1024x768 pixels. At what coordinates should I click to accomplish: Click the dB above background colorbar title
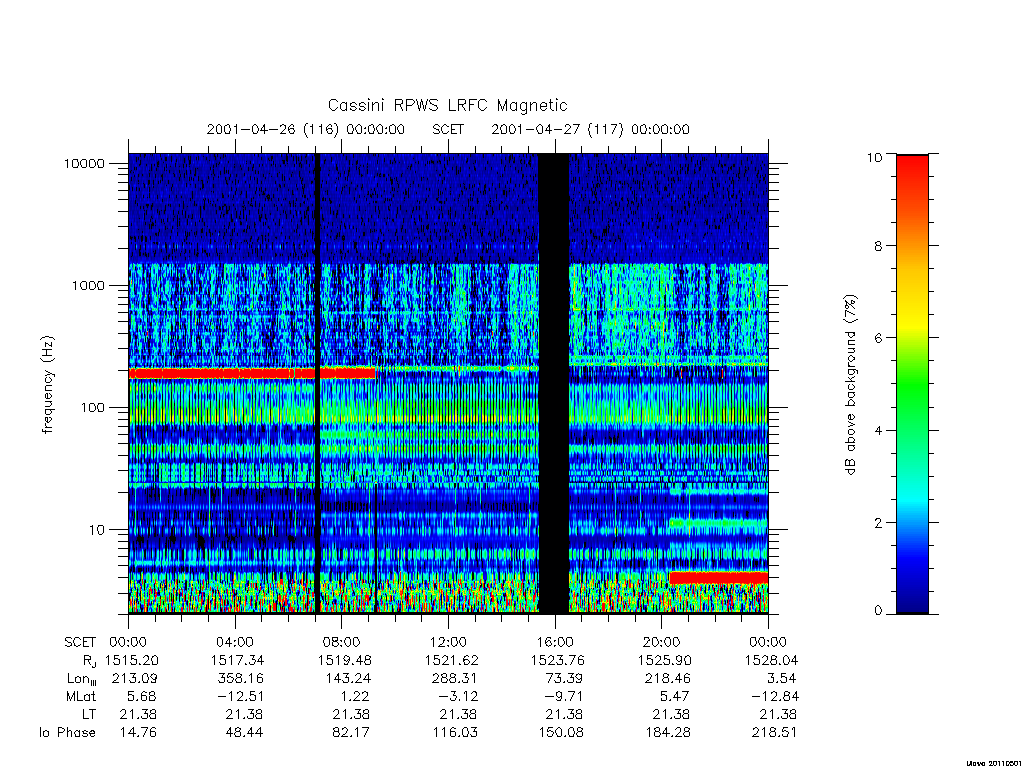pyautogui.click(x=850, y=385)
